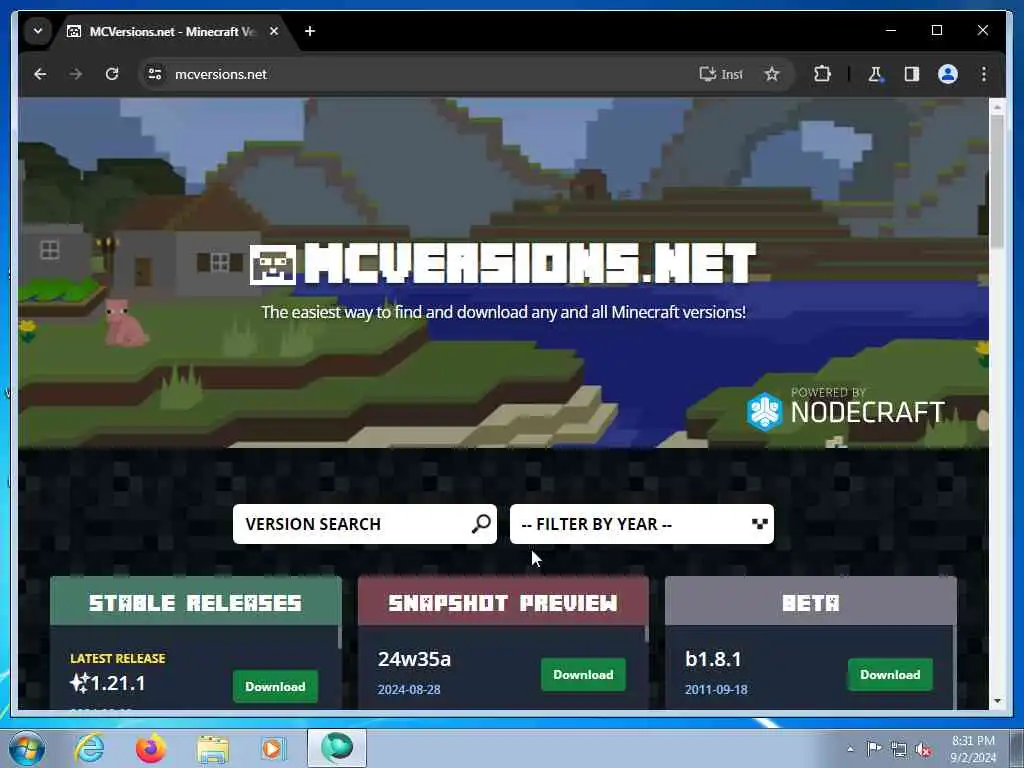Click the network tray icon
1024x768 pixels.
899,749
